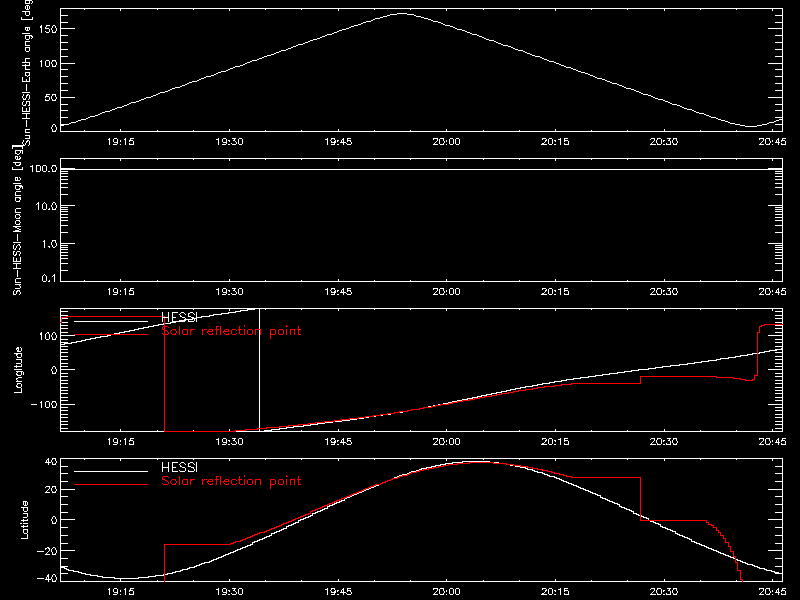Screen dimensions: 800x600
Task: Click white HESSI legend label in Latitude plot
Action: [x=179, y=467]
